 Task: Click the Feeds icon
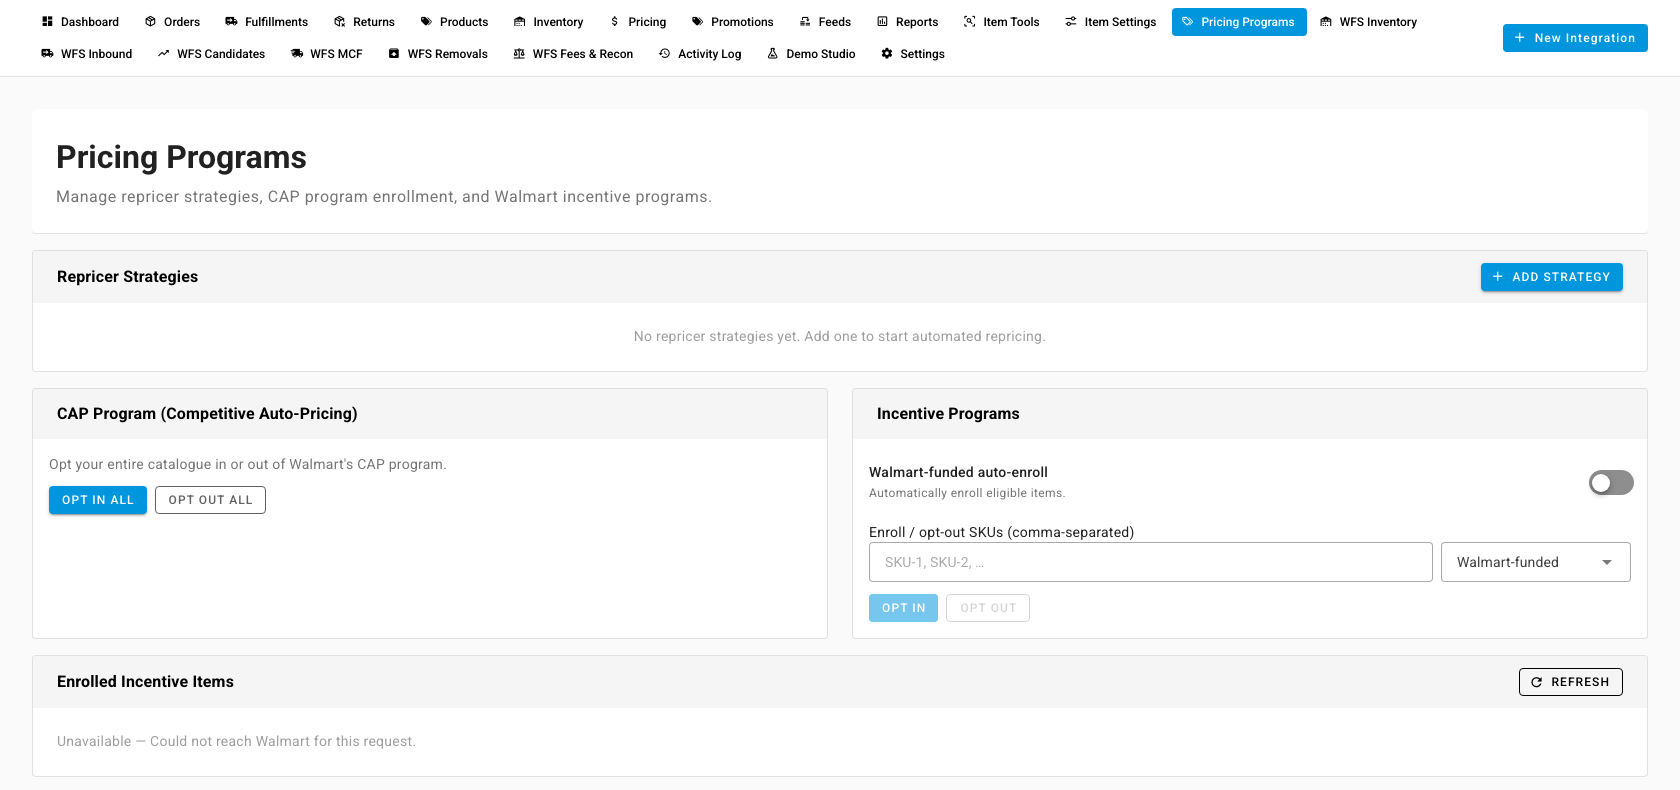pyautogui.click(x=805, y=21)
